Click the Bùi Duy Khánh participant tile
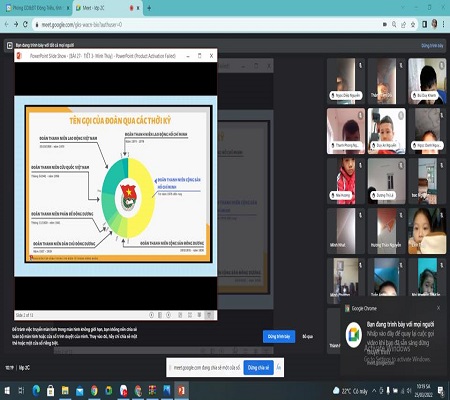Image resolution: width=450 pixels, height=400 pixels. coord(427,81)
